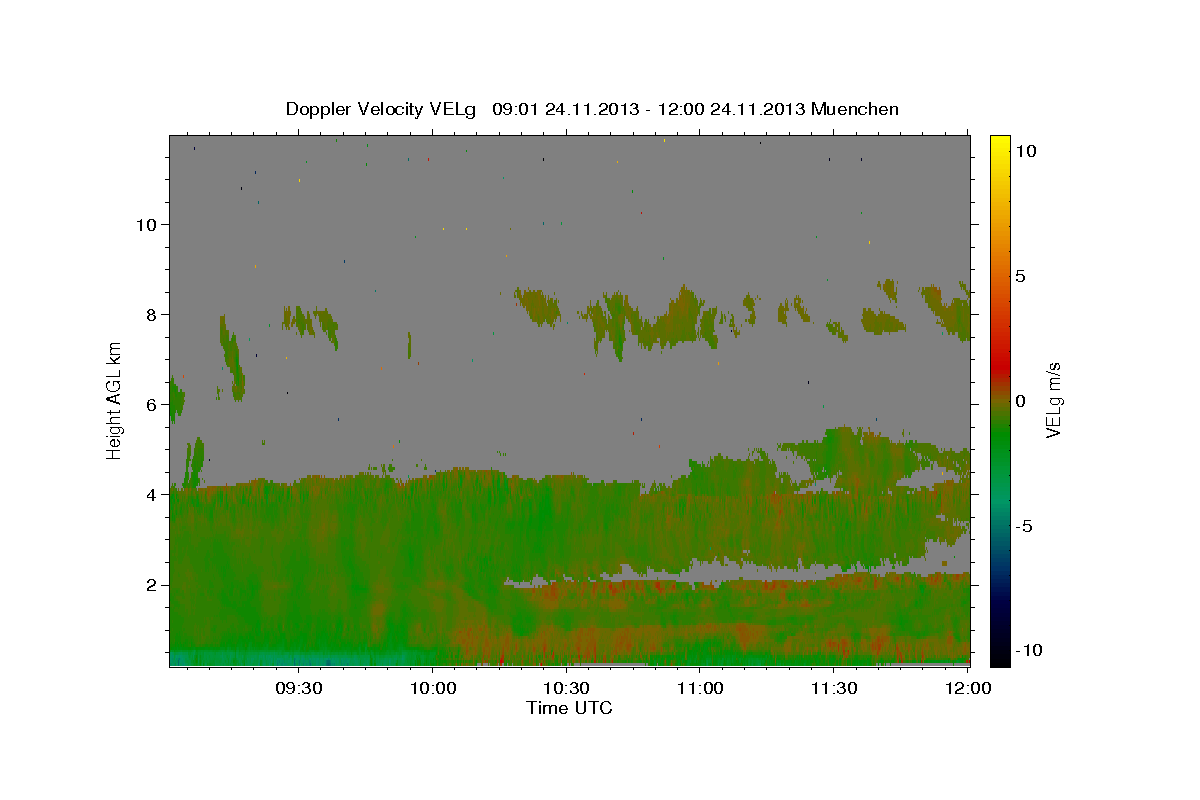Click the 'Time UTC' axis label

pyautogui.click(x=569, y=708)
